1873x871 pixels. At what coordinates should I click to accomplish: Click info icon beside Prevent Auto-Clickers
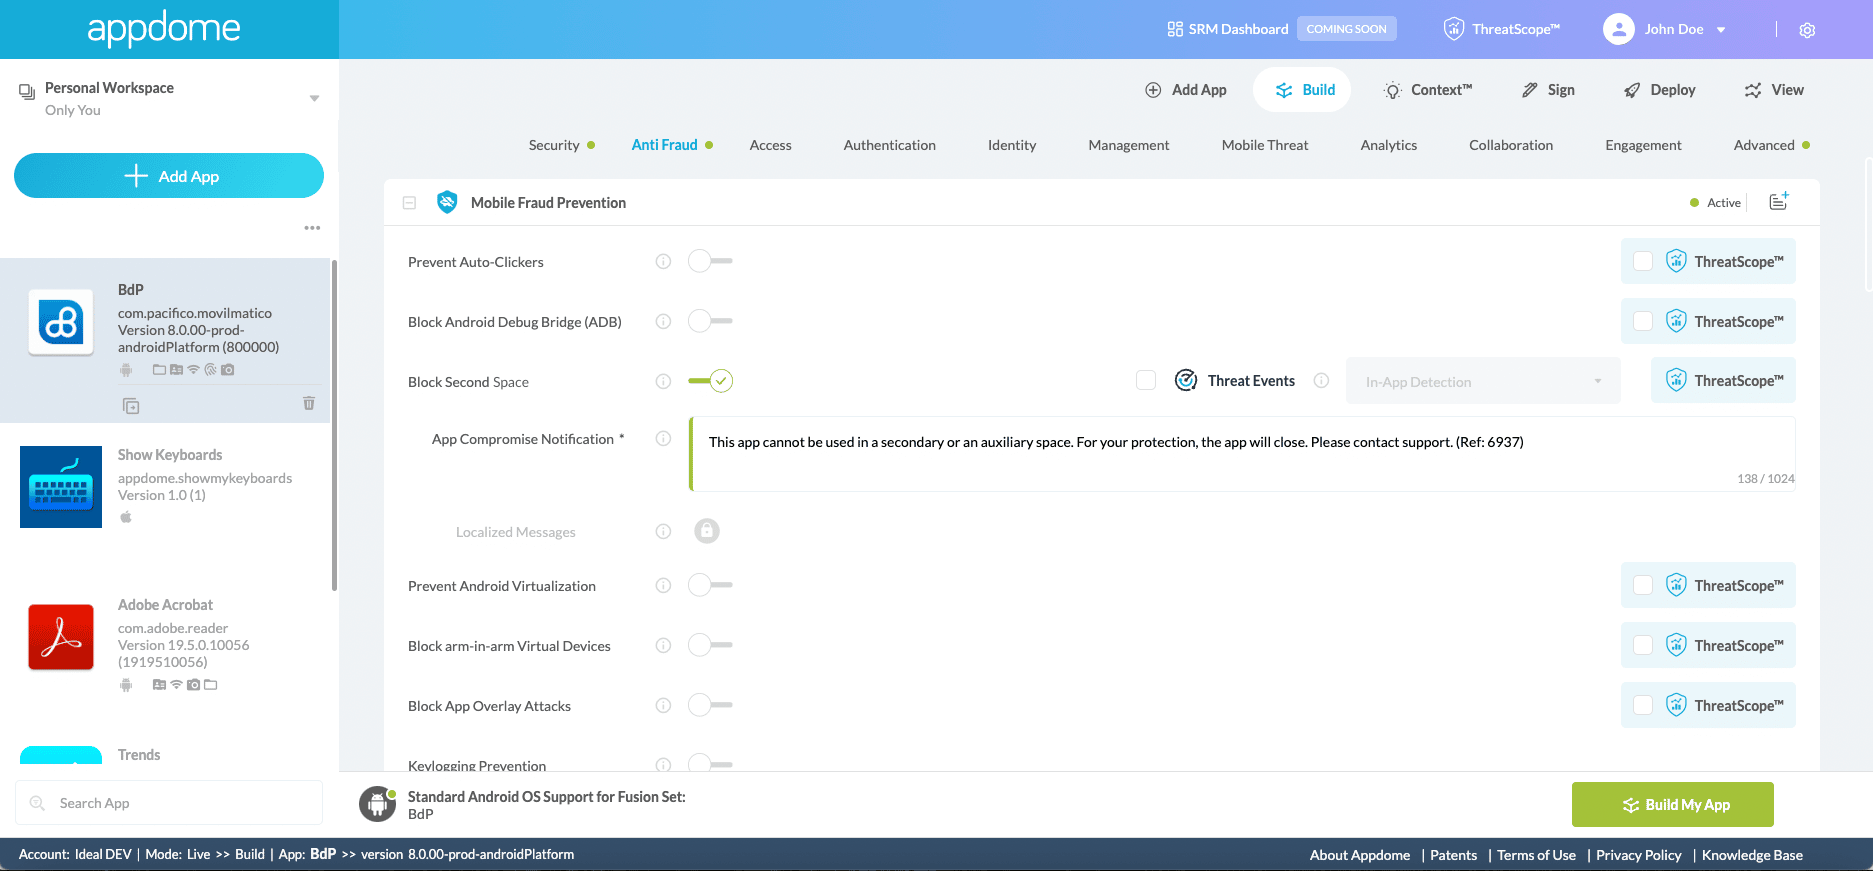point(663,262)
